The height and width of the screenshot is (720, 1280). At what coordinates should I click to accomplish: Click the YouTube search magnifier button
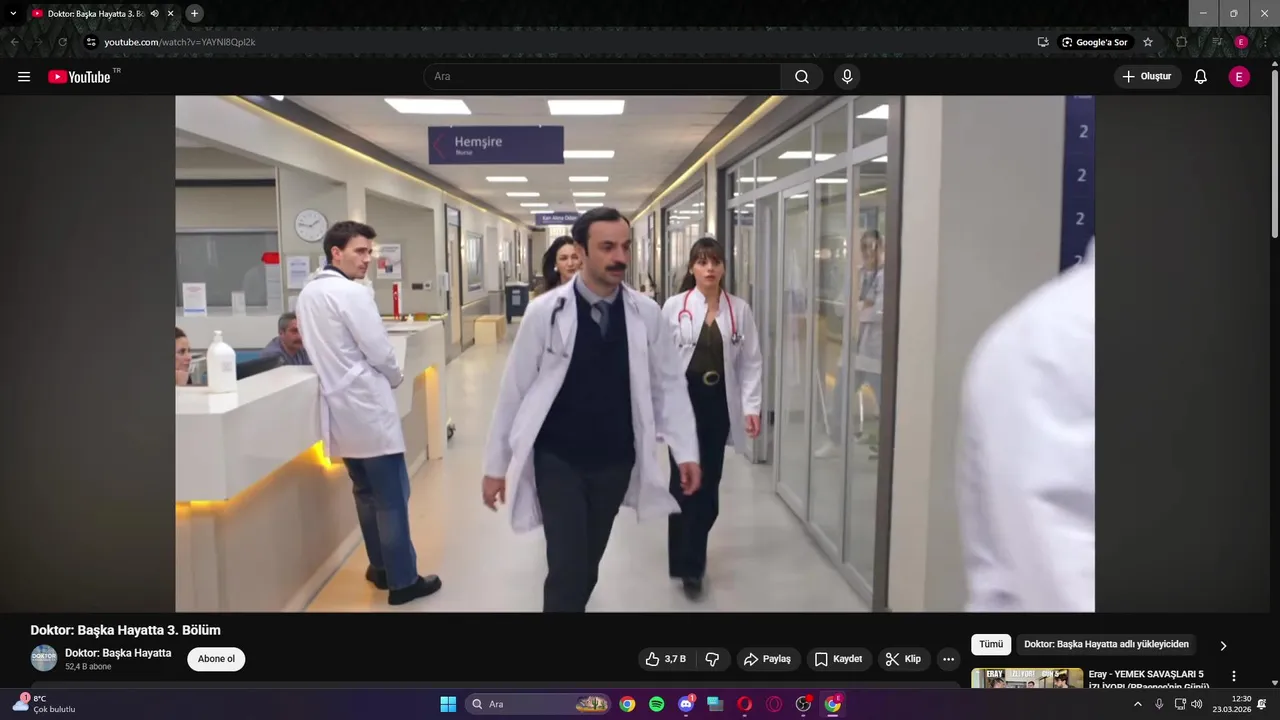point(802,77)
